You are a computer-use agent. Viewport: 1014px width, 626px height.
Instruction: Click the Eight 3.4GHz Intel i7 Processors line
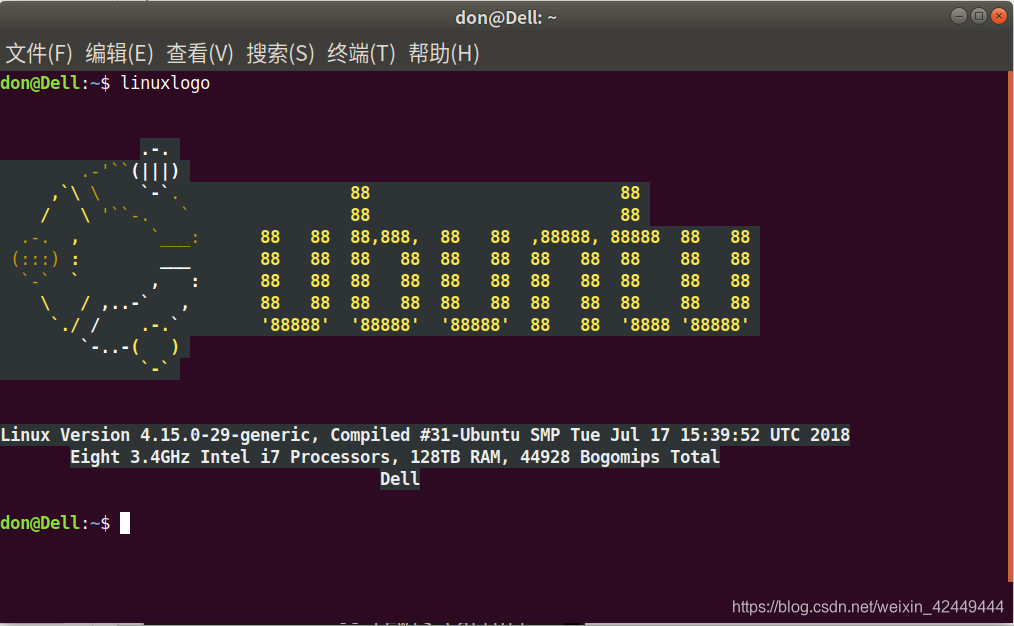pyautogui.click(x=395, y=457)
